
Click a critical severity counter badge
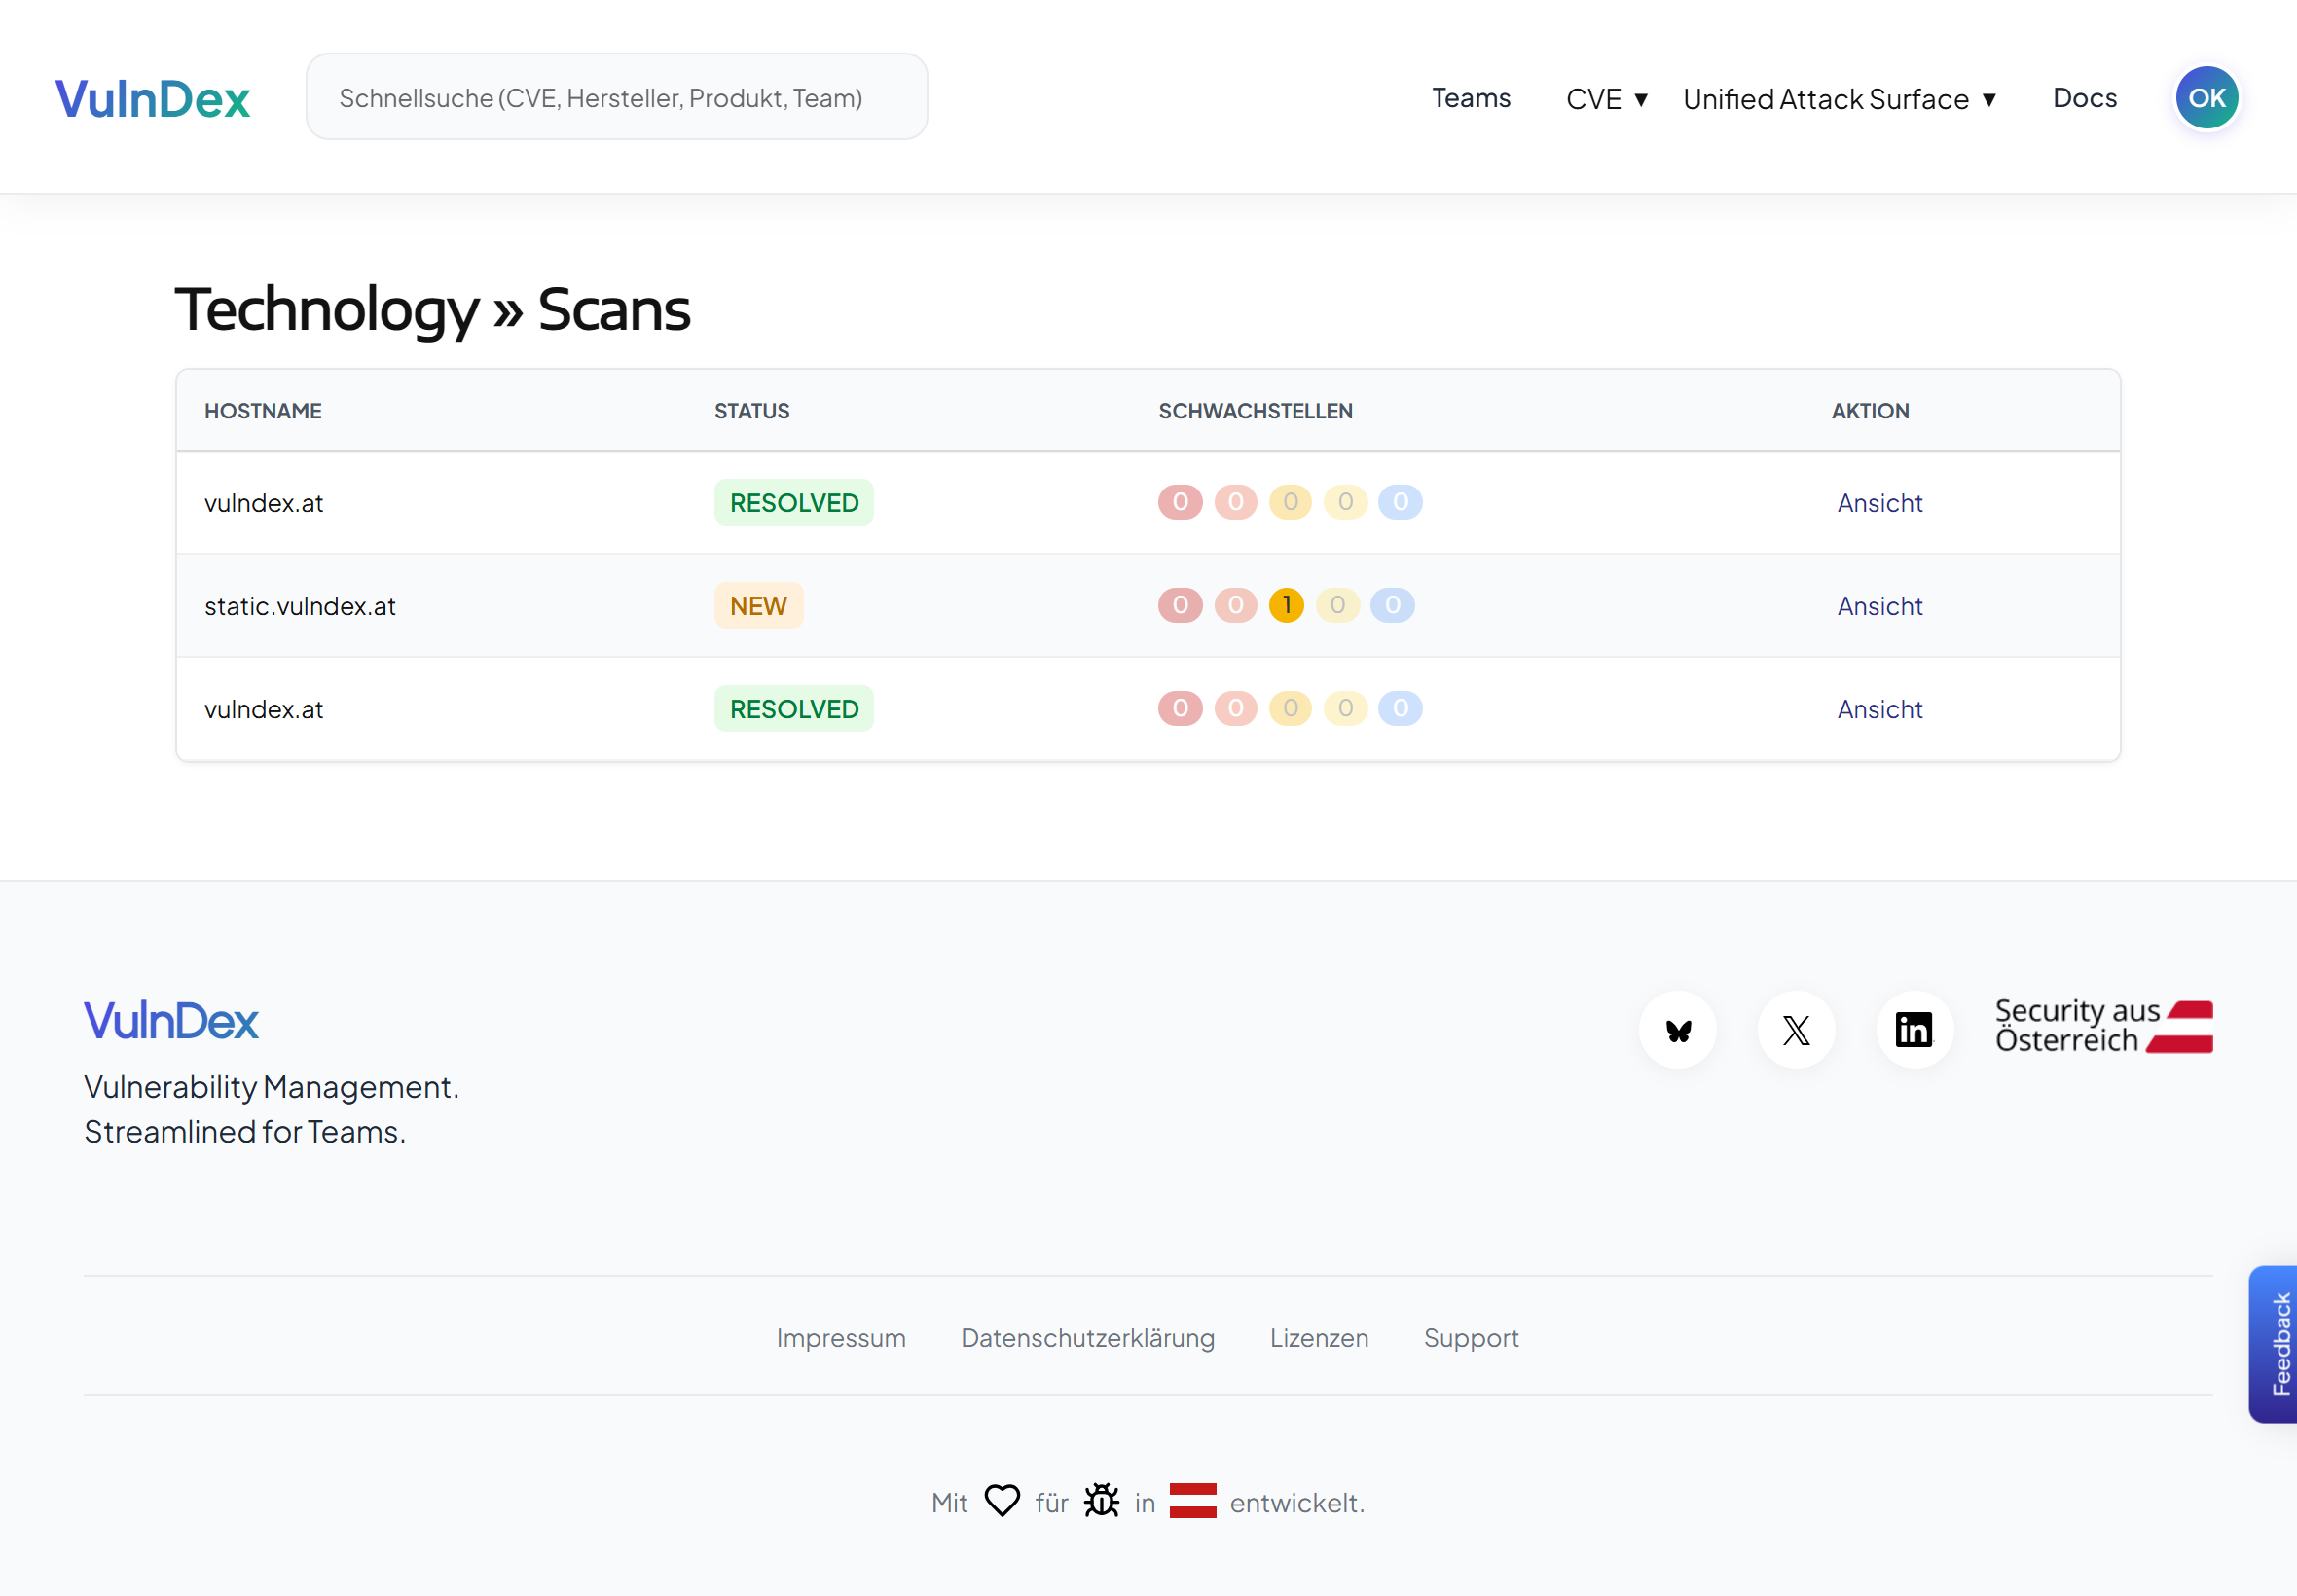(1180, 502)
